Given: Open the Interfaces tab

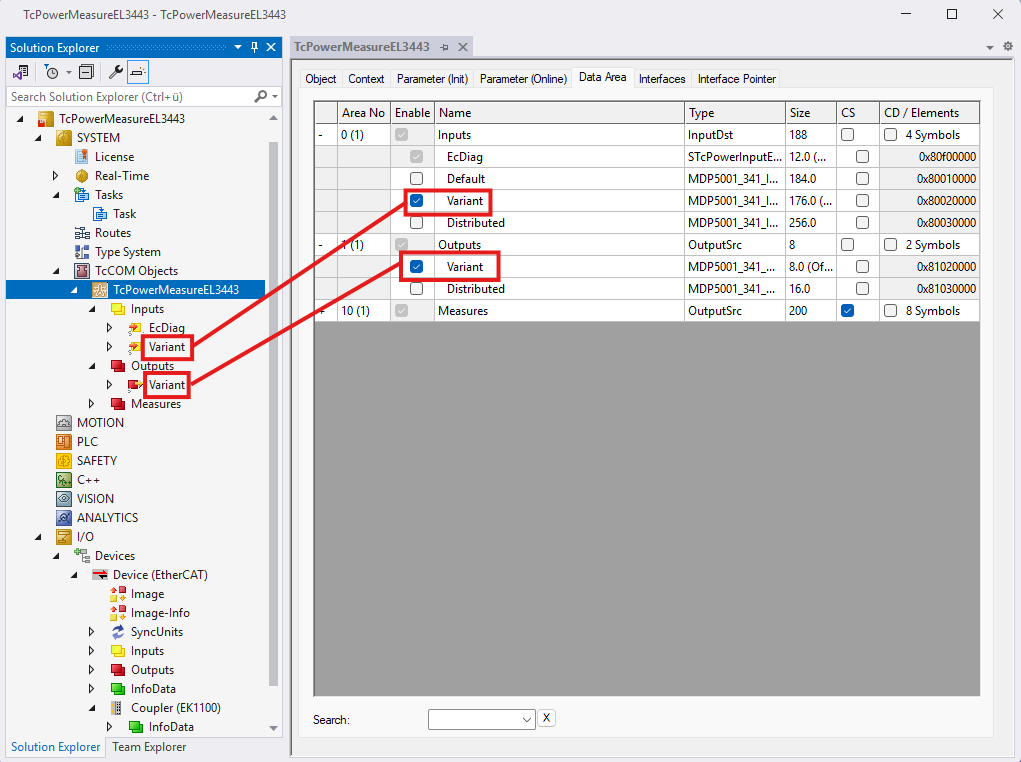Looking at the screenshot, I should 662,79.
